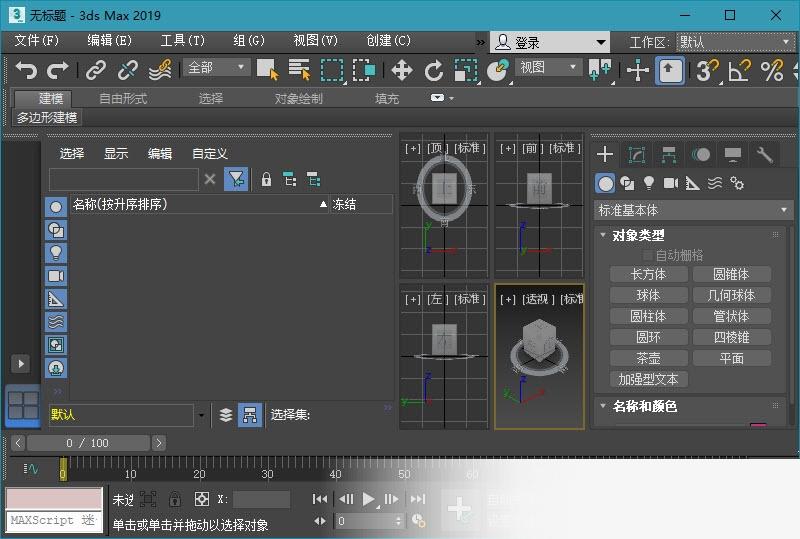Sort by 名称(按升序排序) column header
This screenshot has height=539, width=800.
tap(199, 204)
